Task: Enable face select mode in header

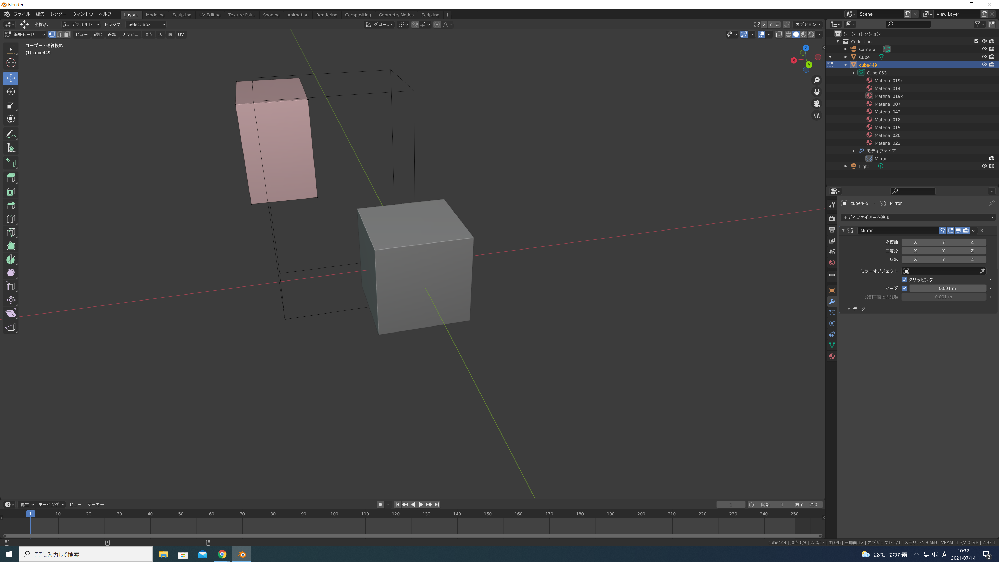Action: tap(66, 34)
